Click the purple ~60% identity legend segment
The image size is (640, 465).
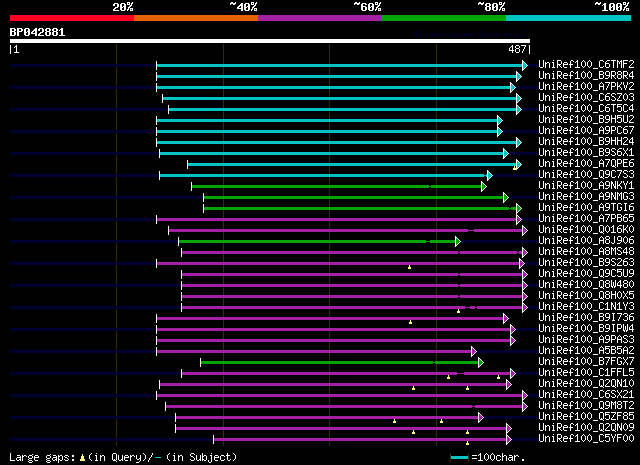(x=320, y=18)
